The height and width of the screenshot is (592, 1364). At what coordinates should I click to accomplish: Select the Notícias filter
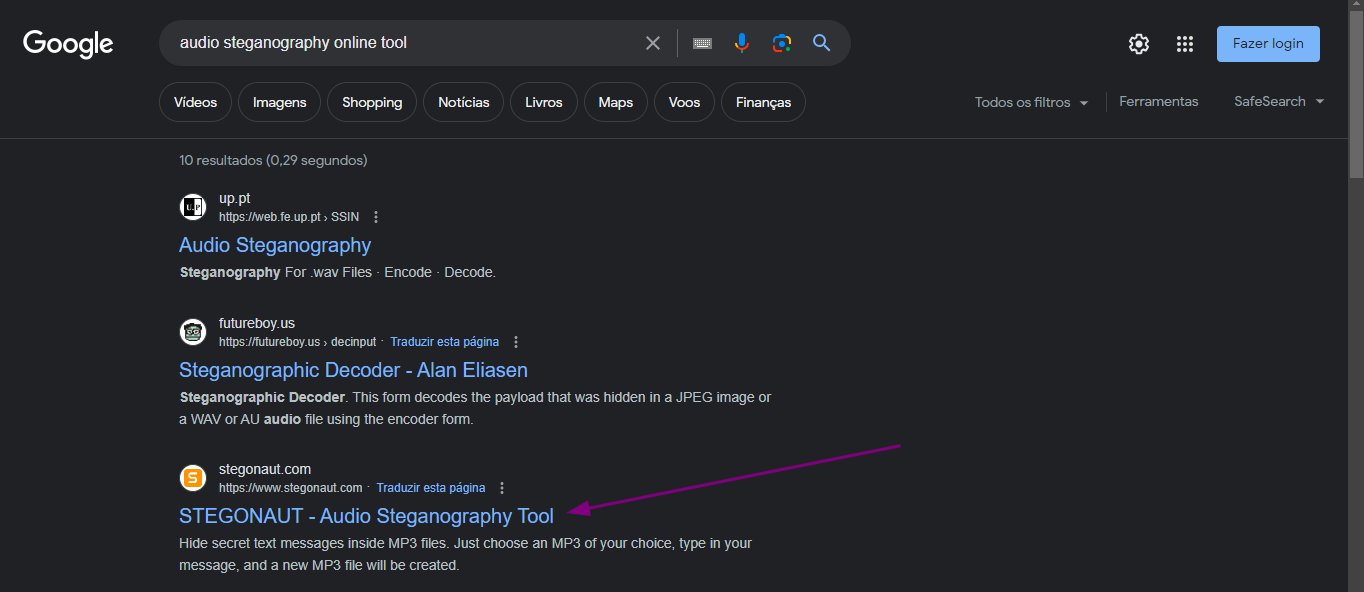464,102
